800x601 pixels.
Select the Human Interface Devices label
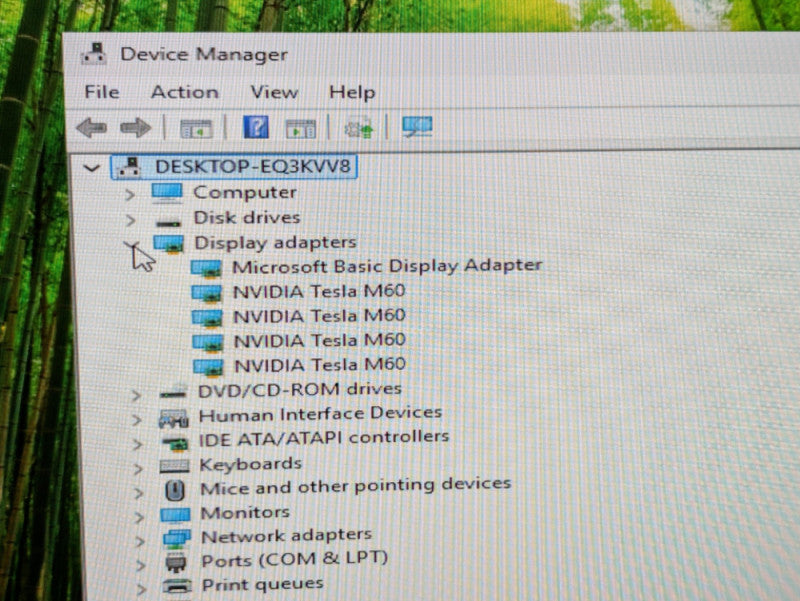[320, 414]
